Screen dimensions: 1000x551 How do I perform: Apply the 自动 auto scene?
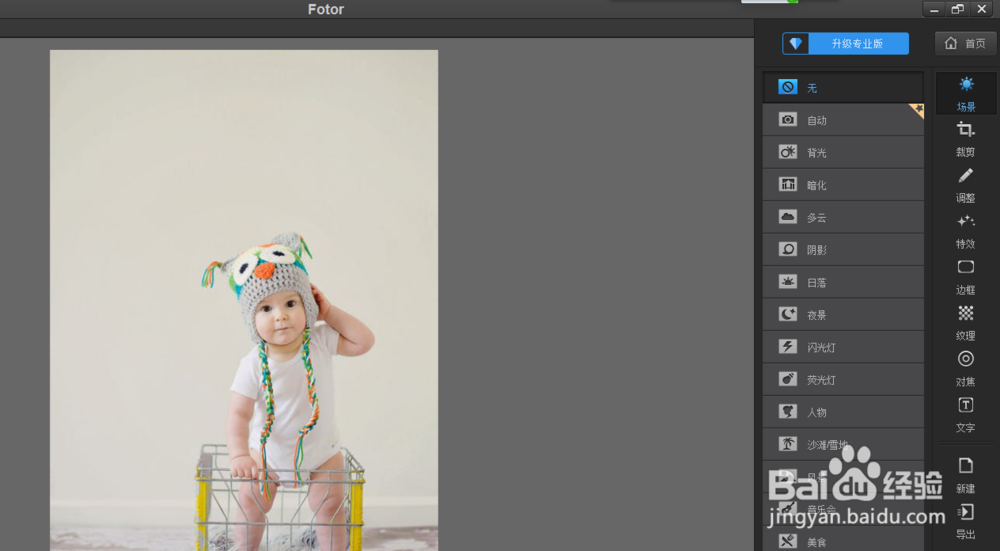pyautogui.click(x=843, y=120)
